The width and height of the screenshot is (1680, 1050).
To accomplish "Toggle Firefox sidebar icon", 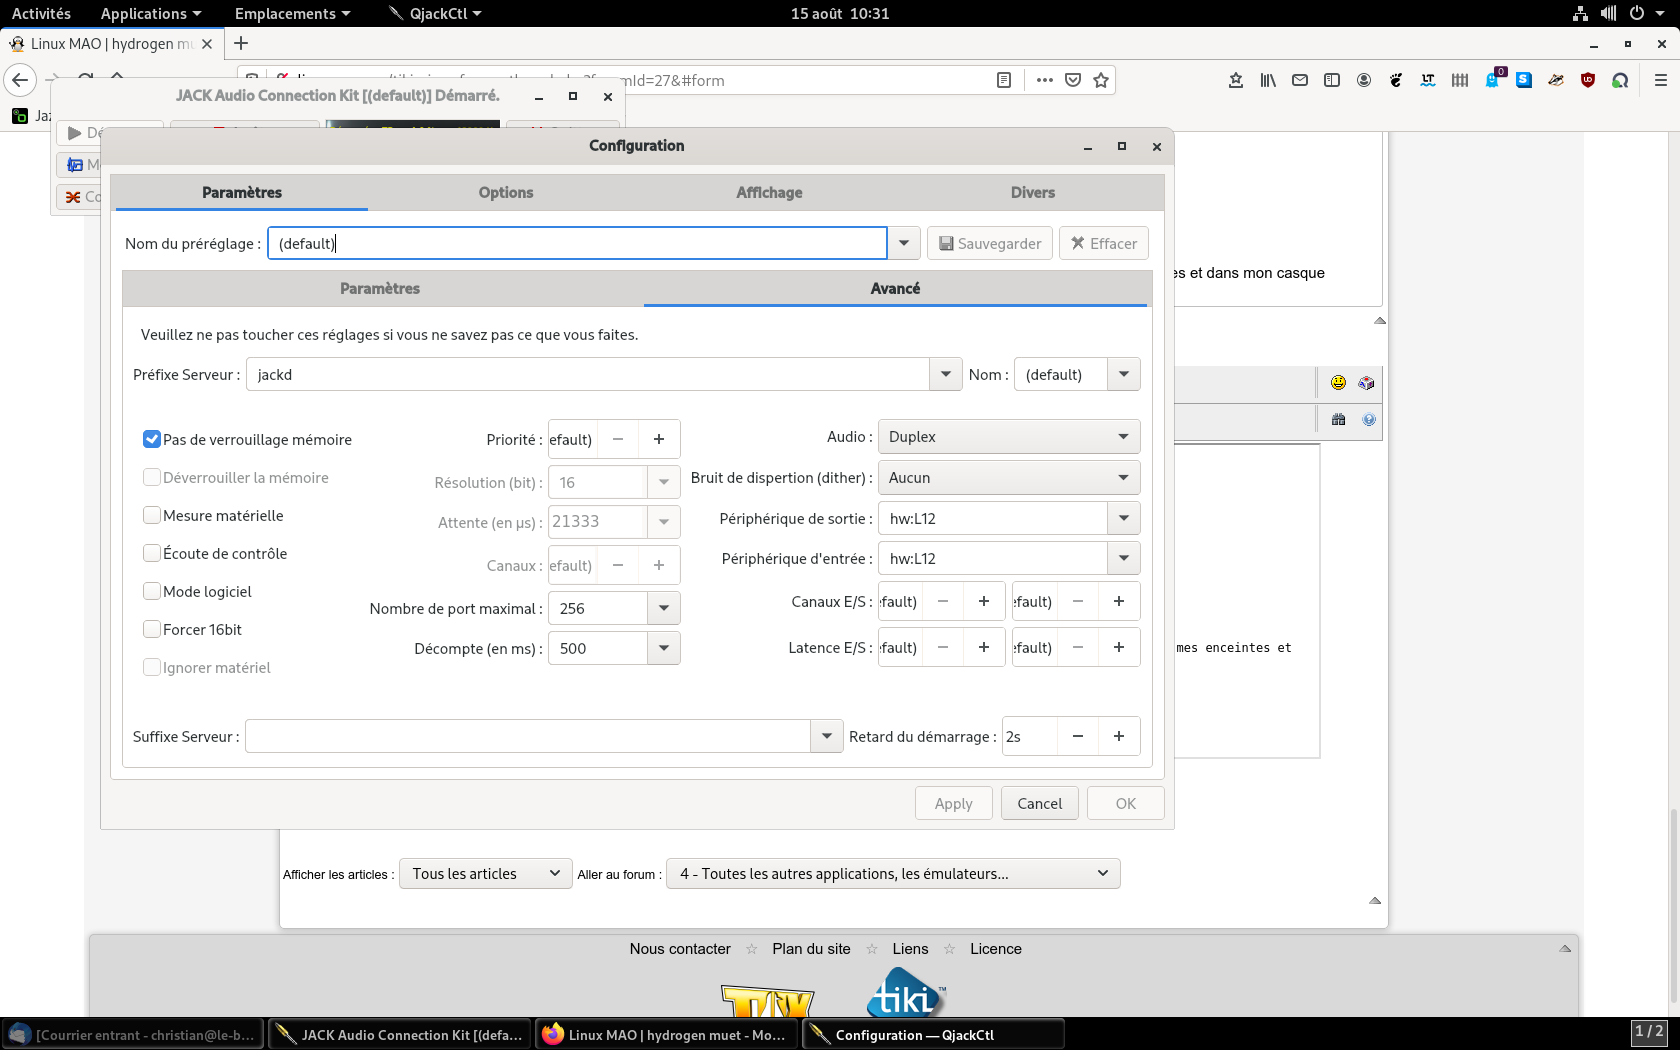I will pyautogui.click(x=1332, y=80).
